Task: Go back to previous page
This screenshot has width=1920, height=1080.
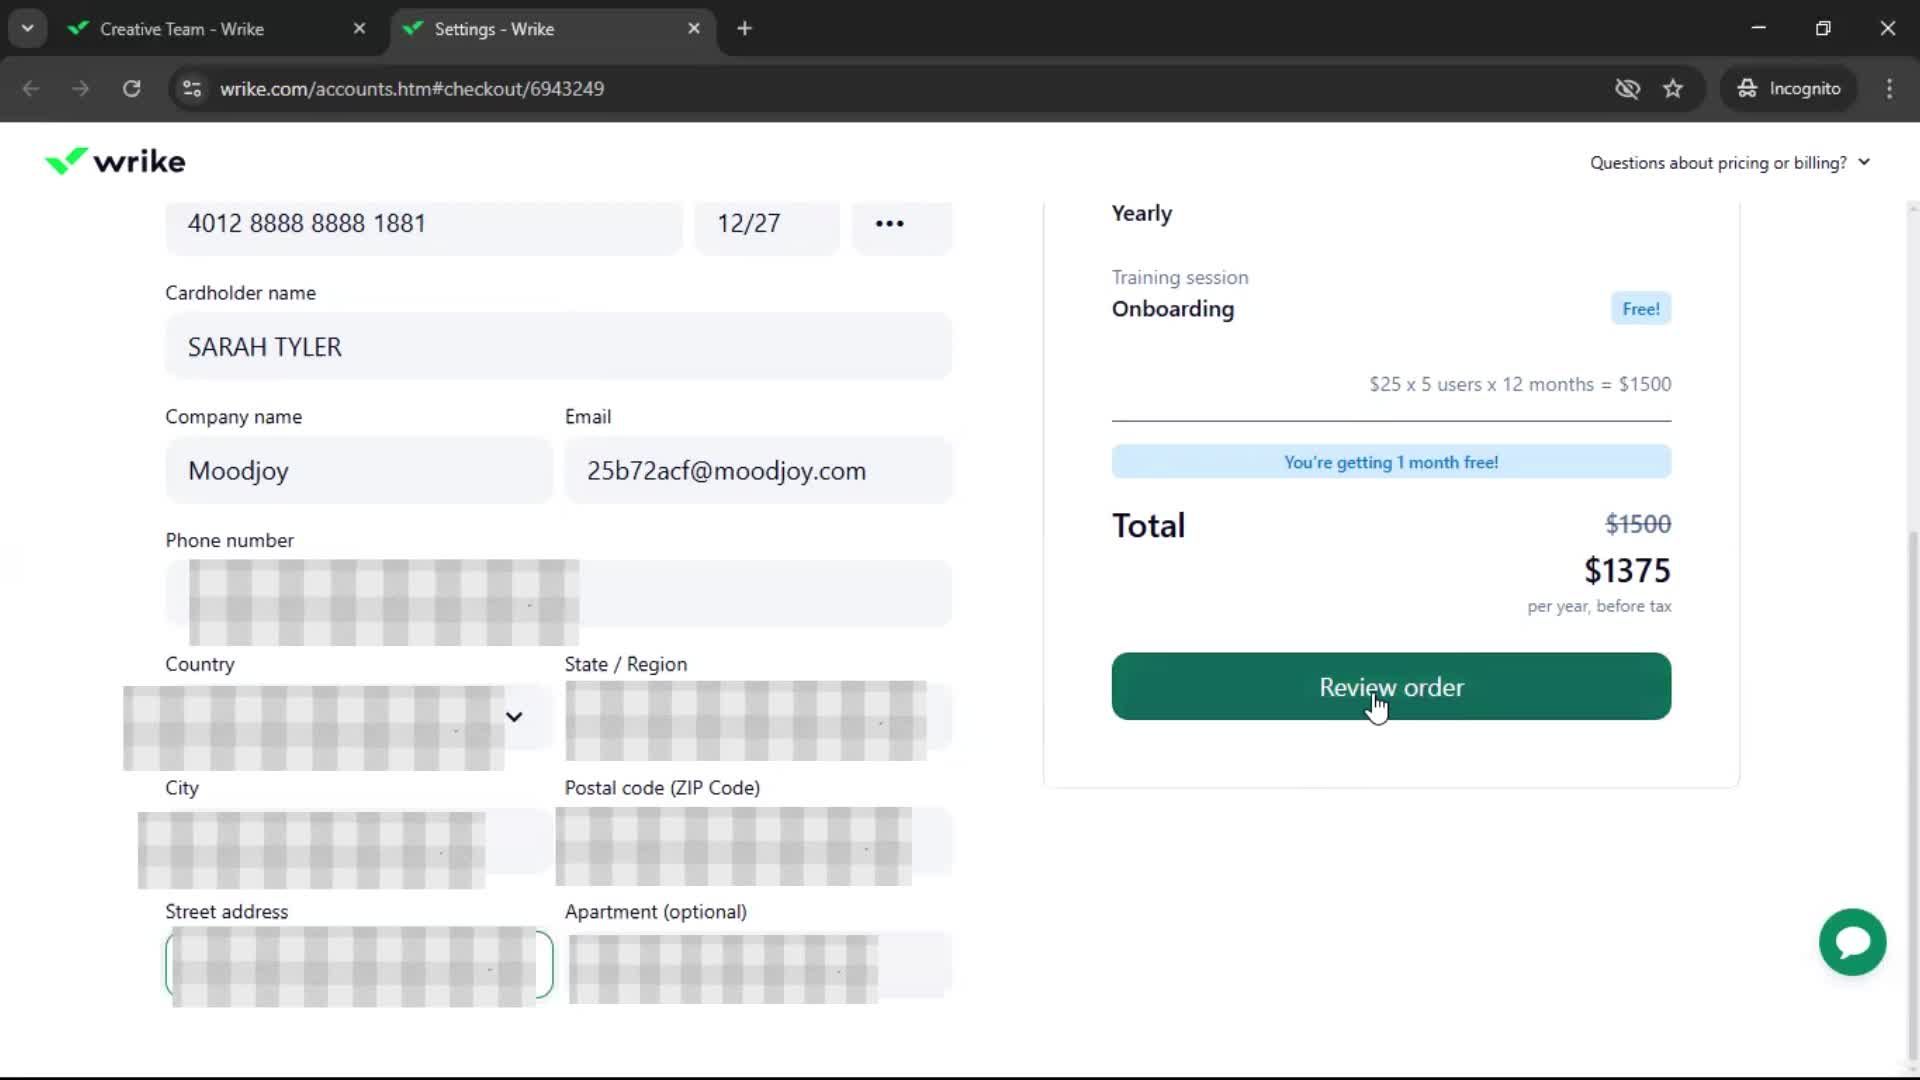Action: pyautogui.click(x=31, y=88)
